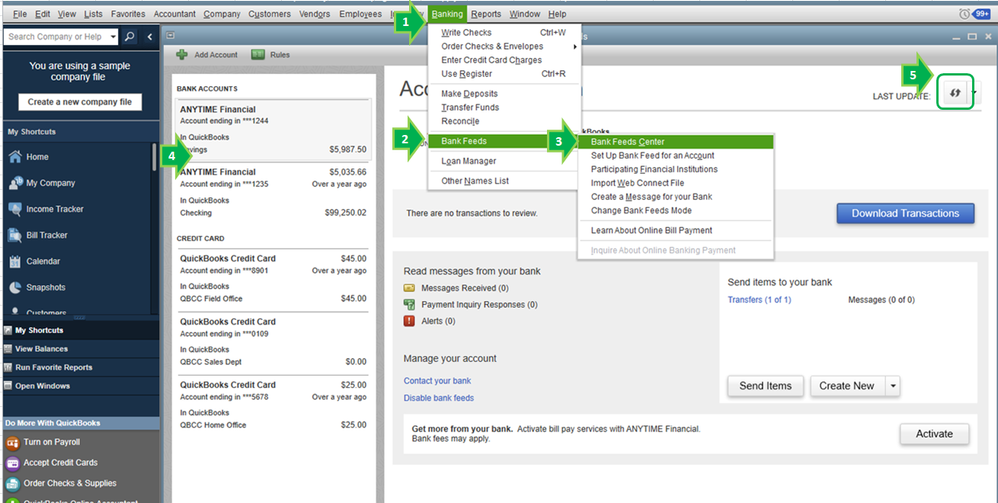Click the Activate button
Image resolution: width=998 pixels, height=503 pixels.
click(934, 434)
